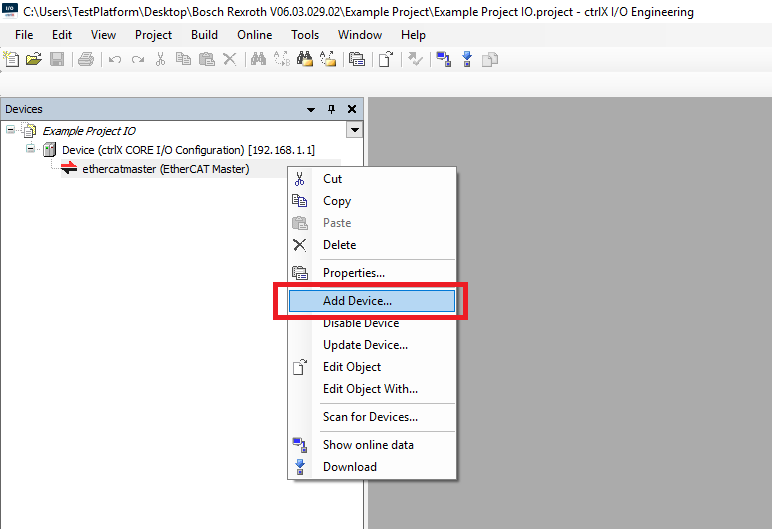Image resolution: width=772 pixels, height=529 pixels.
Task: Click Properties in the context menu
Action: (353, 273)
